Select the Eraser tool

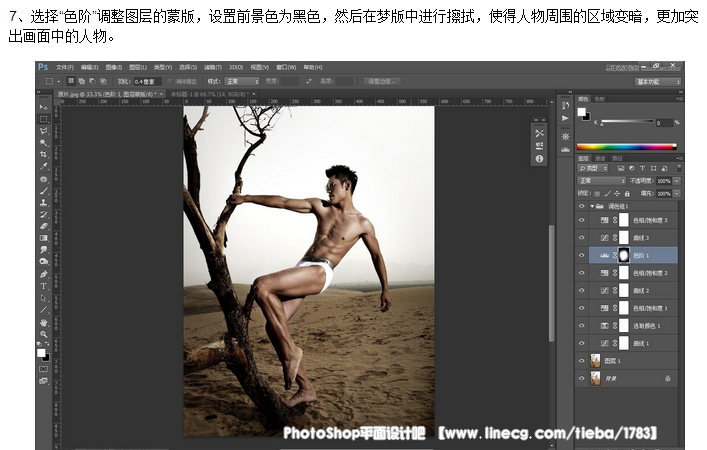point(43,226)
